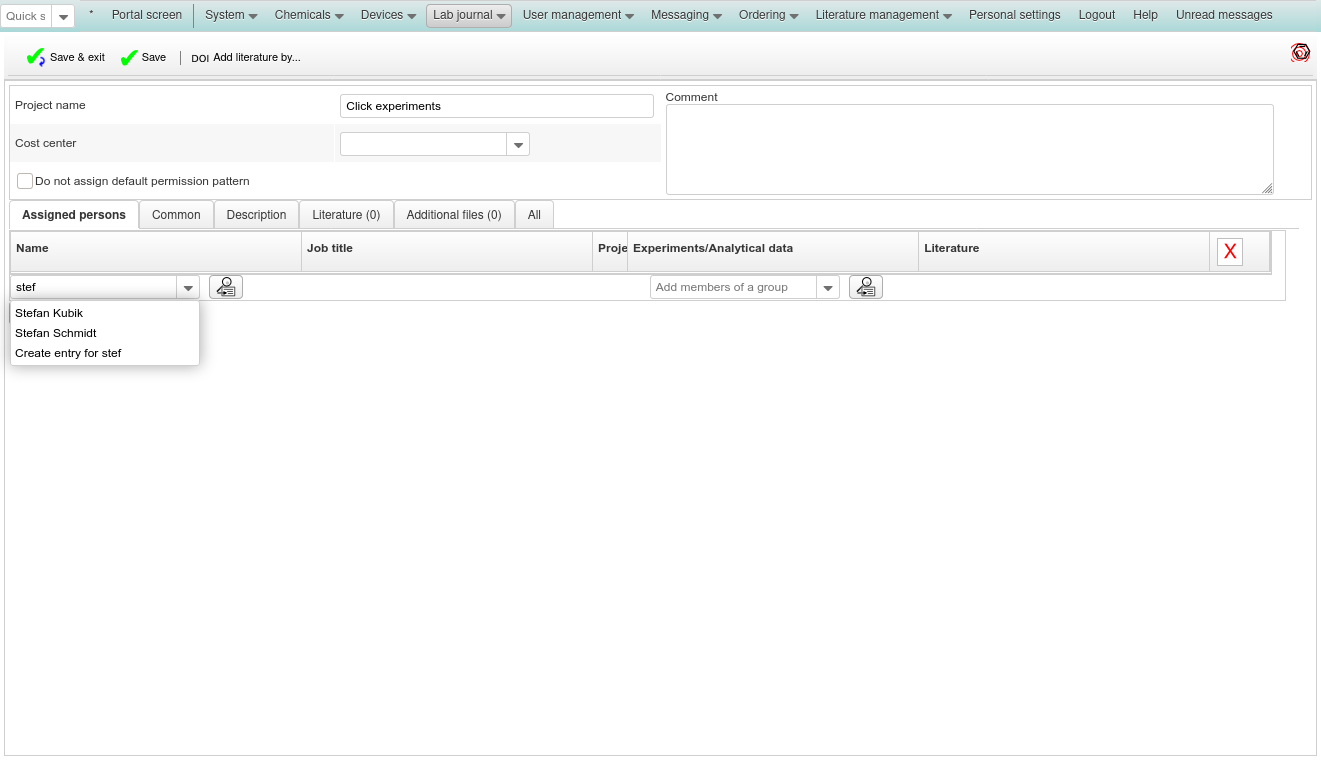The width and height of the screenshot is (1321, 760).
Task: Open the Chemicals menu
Action: pyautogui.click(x=309, y=15)
